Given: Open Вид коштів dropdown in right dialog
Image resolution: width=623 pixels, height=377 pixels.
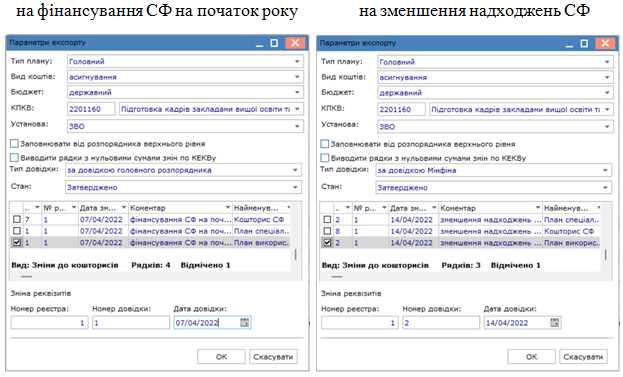Looking at the screenshot, I should coord(607,77).
